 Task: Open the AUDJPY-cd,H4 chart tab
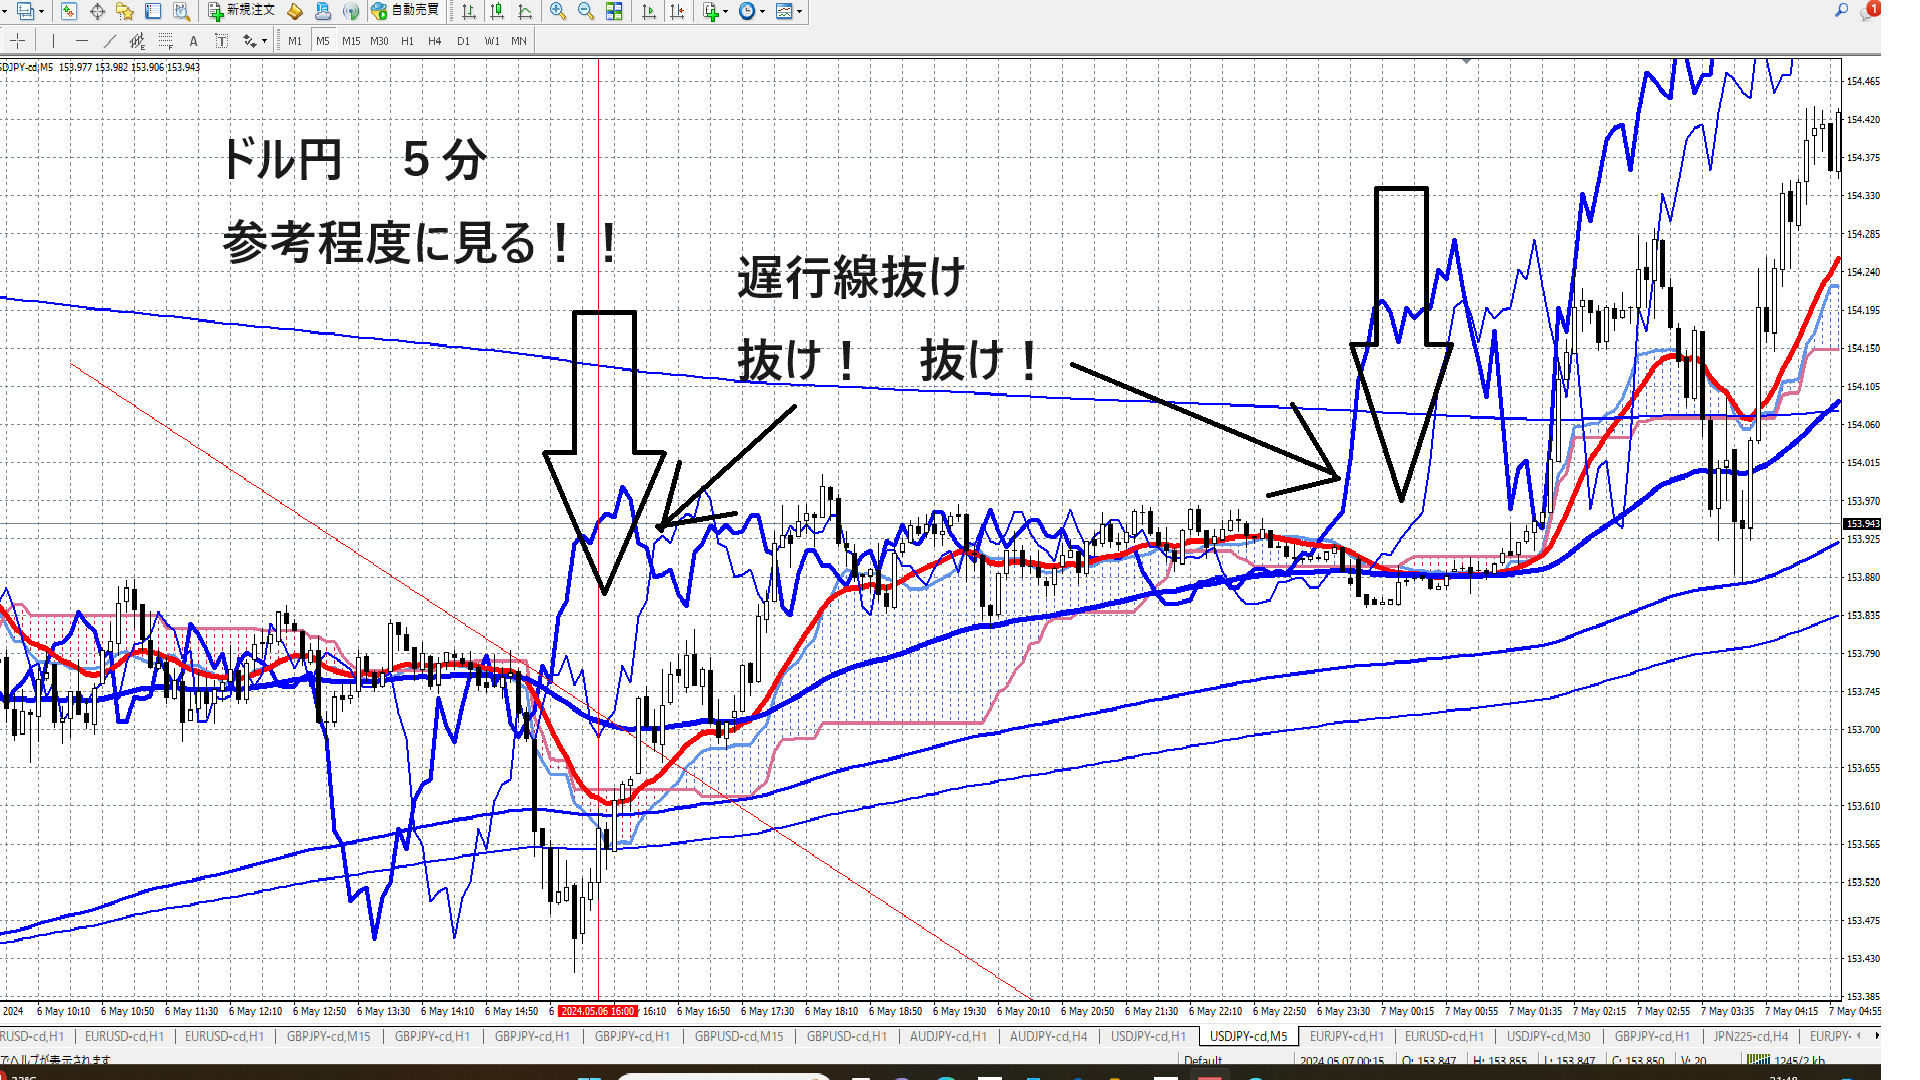coord(1048,1036)
